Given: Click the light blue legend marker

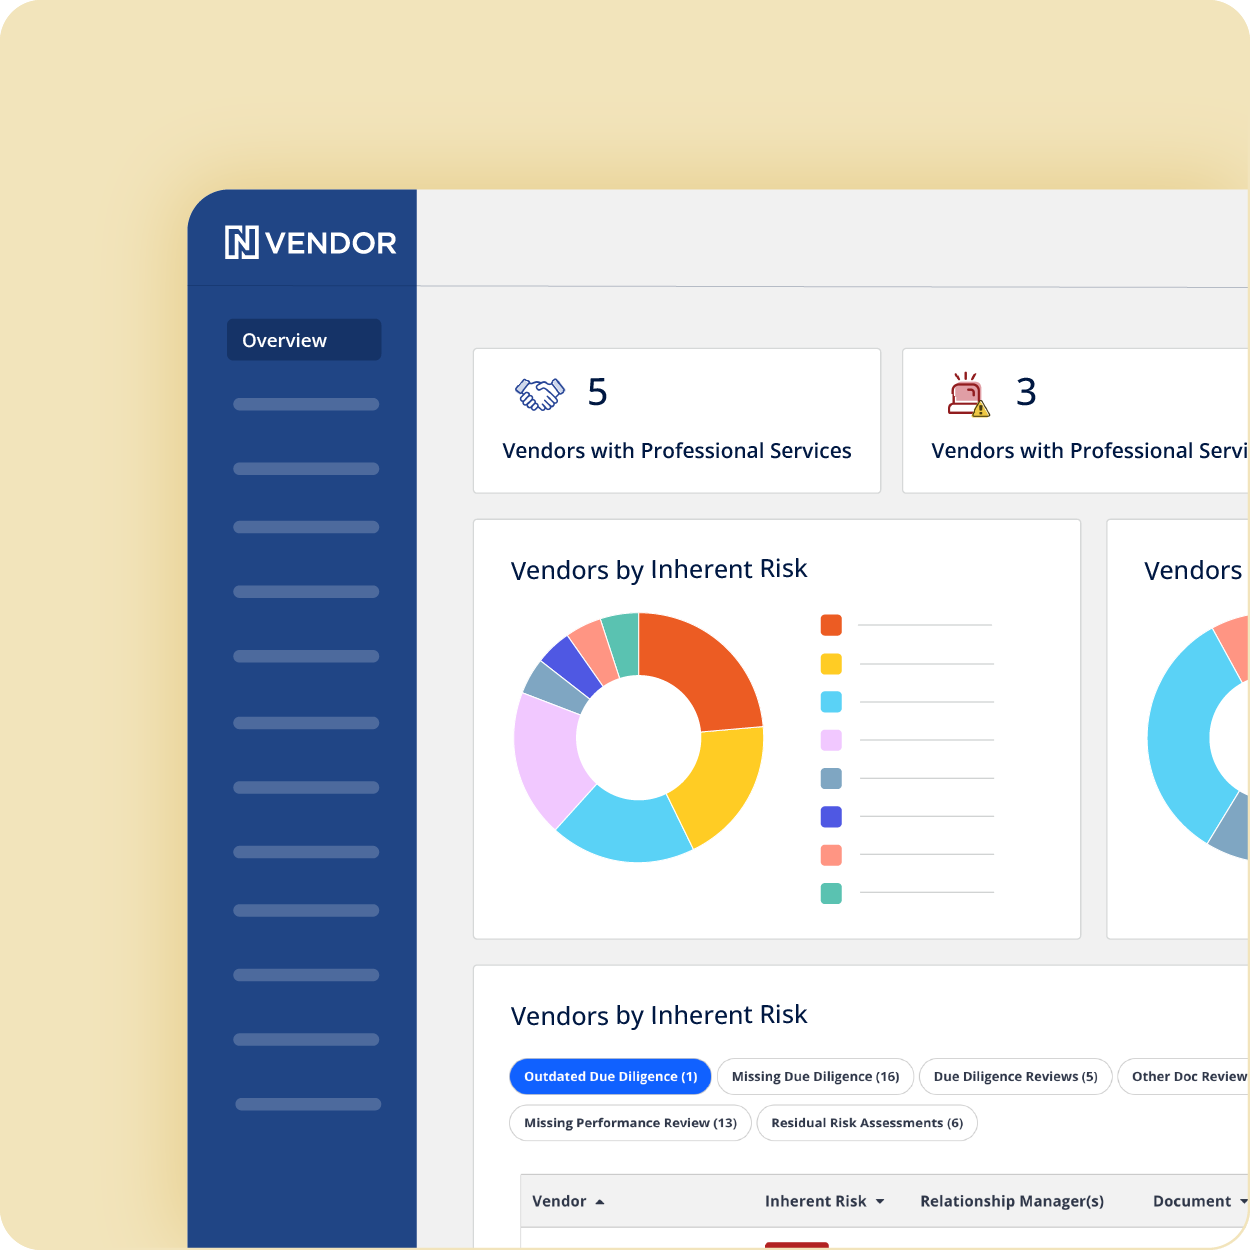Looking at the screenshot, I should 831,702.
